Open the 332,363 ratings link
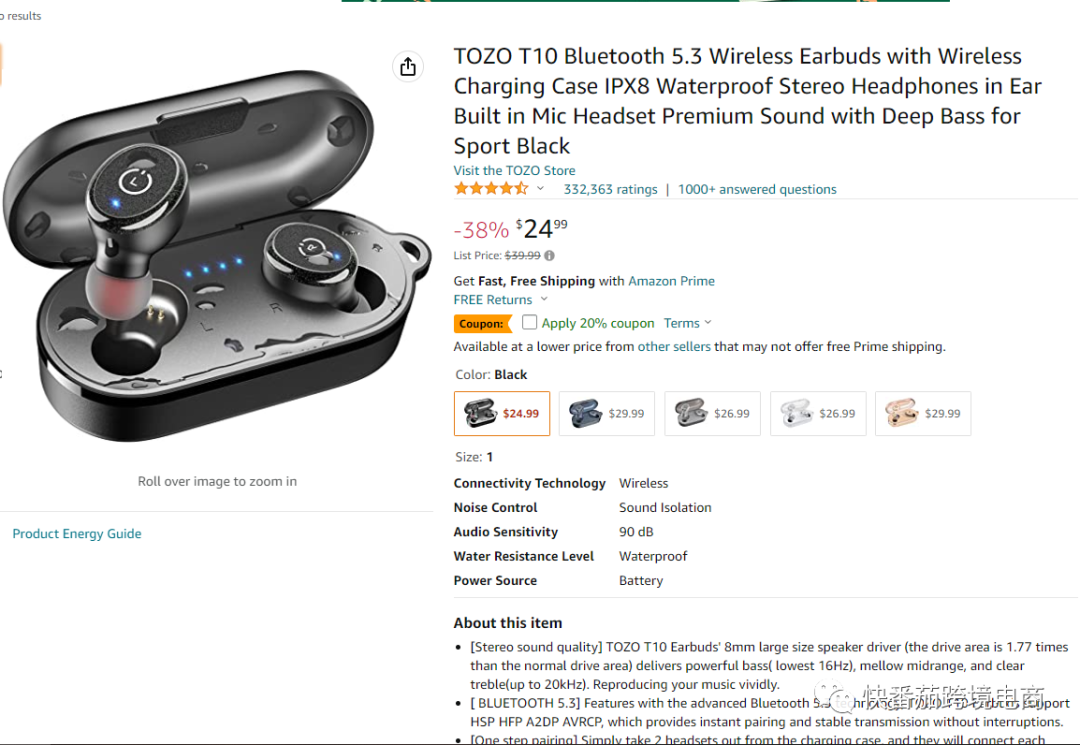The height and width of the screenshot is (745, 1080). coord(610,189)
